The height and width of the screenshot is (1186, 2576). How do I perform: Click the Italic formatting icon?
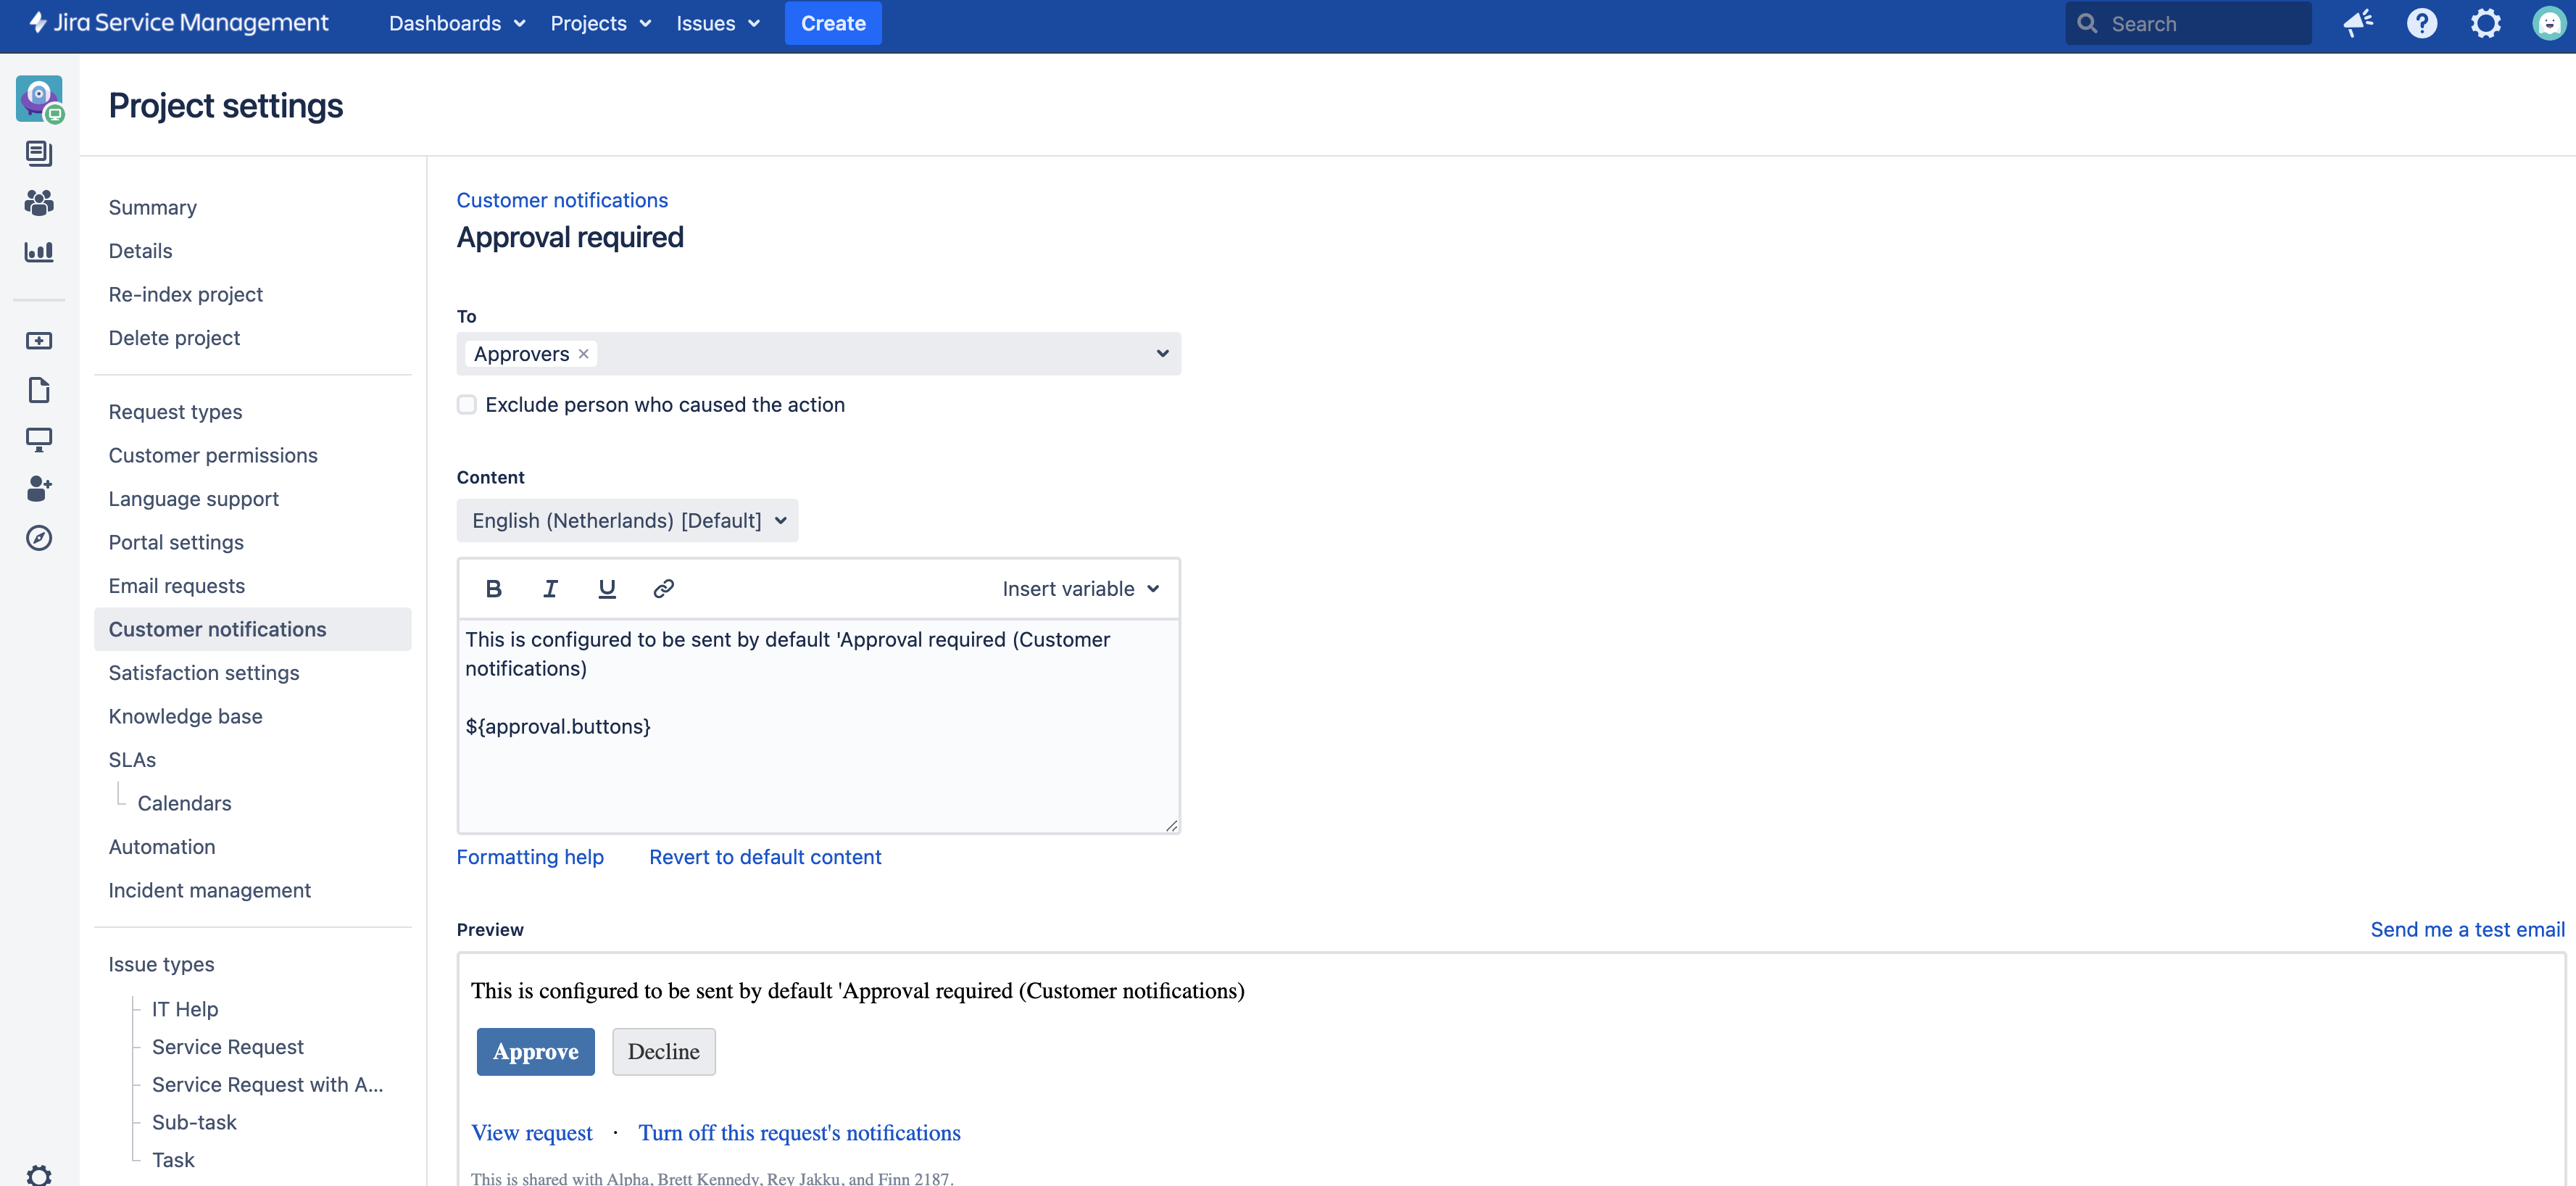point(550,589)
